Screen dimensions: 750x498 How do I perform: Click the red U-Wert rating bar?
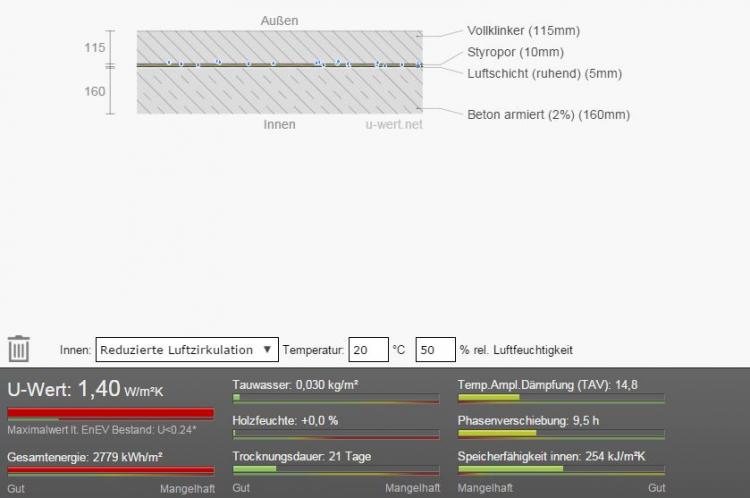coord(110,412)
